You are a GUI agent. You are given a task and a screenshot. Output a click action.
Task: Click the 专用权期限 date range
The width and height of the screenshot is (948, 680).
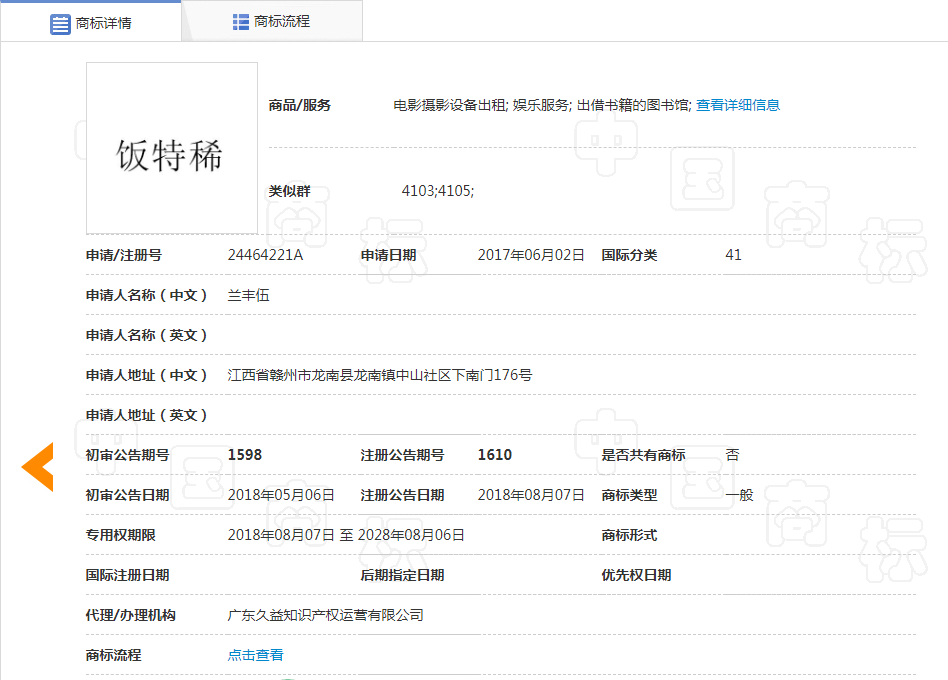[345, 535]
